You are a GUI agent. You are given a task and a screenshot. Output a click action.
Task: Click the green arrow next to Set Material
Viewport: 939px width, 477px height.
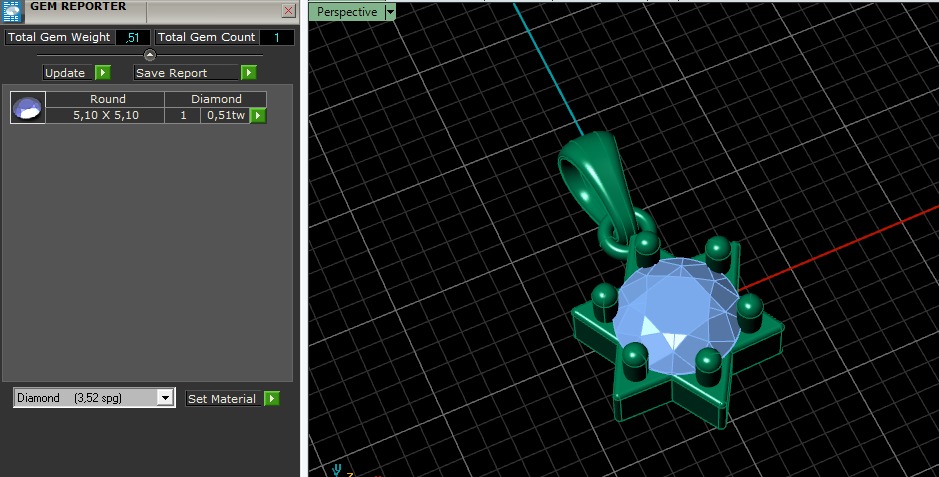pyautogui.click(x=272, y=399)
